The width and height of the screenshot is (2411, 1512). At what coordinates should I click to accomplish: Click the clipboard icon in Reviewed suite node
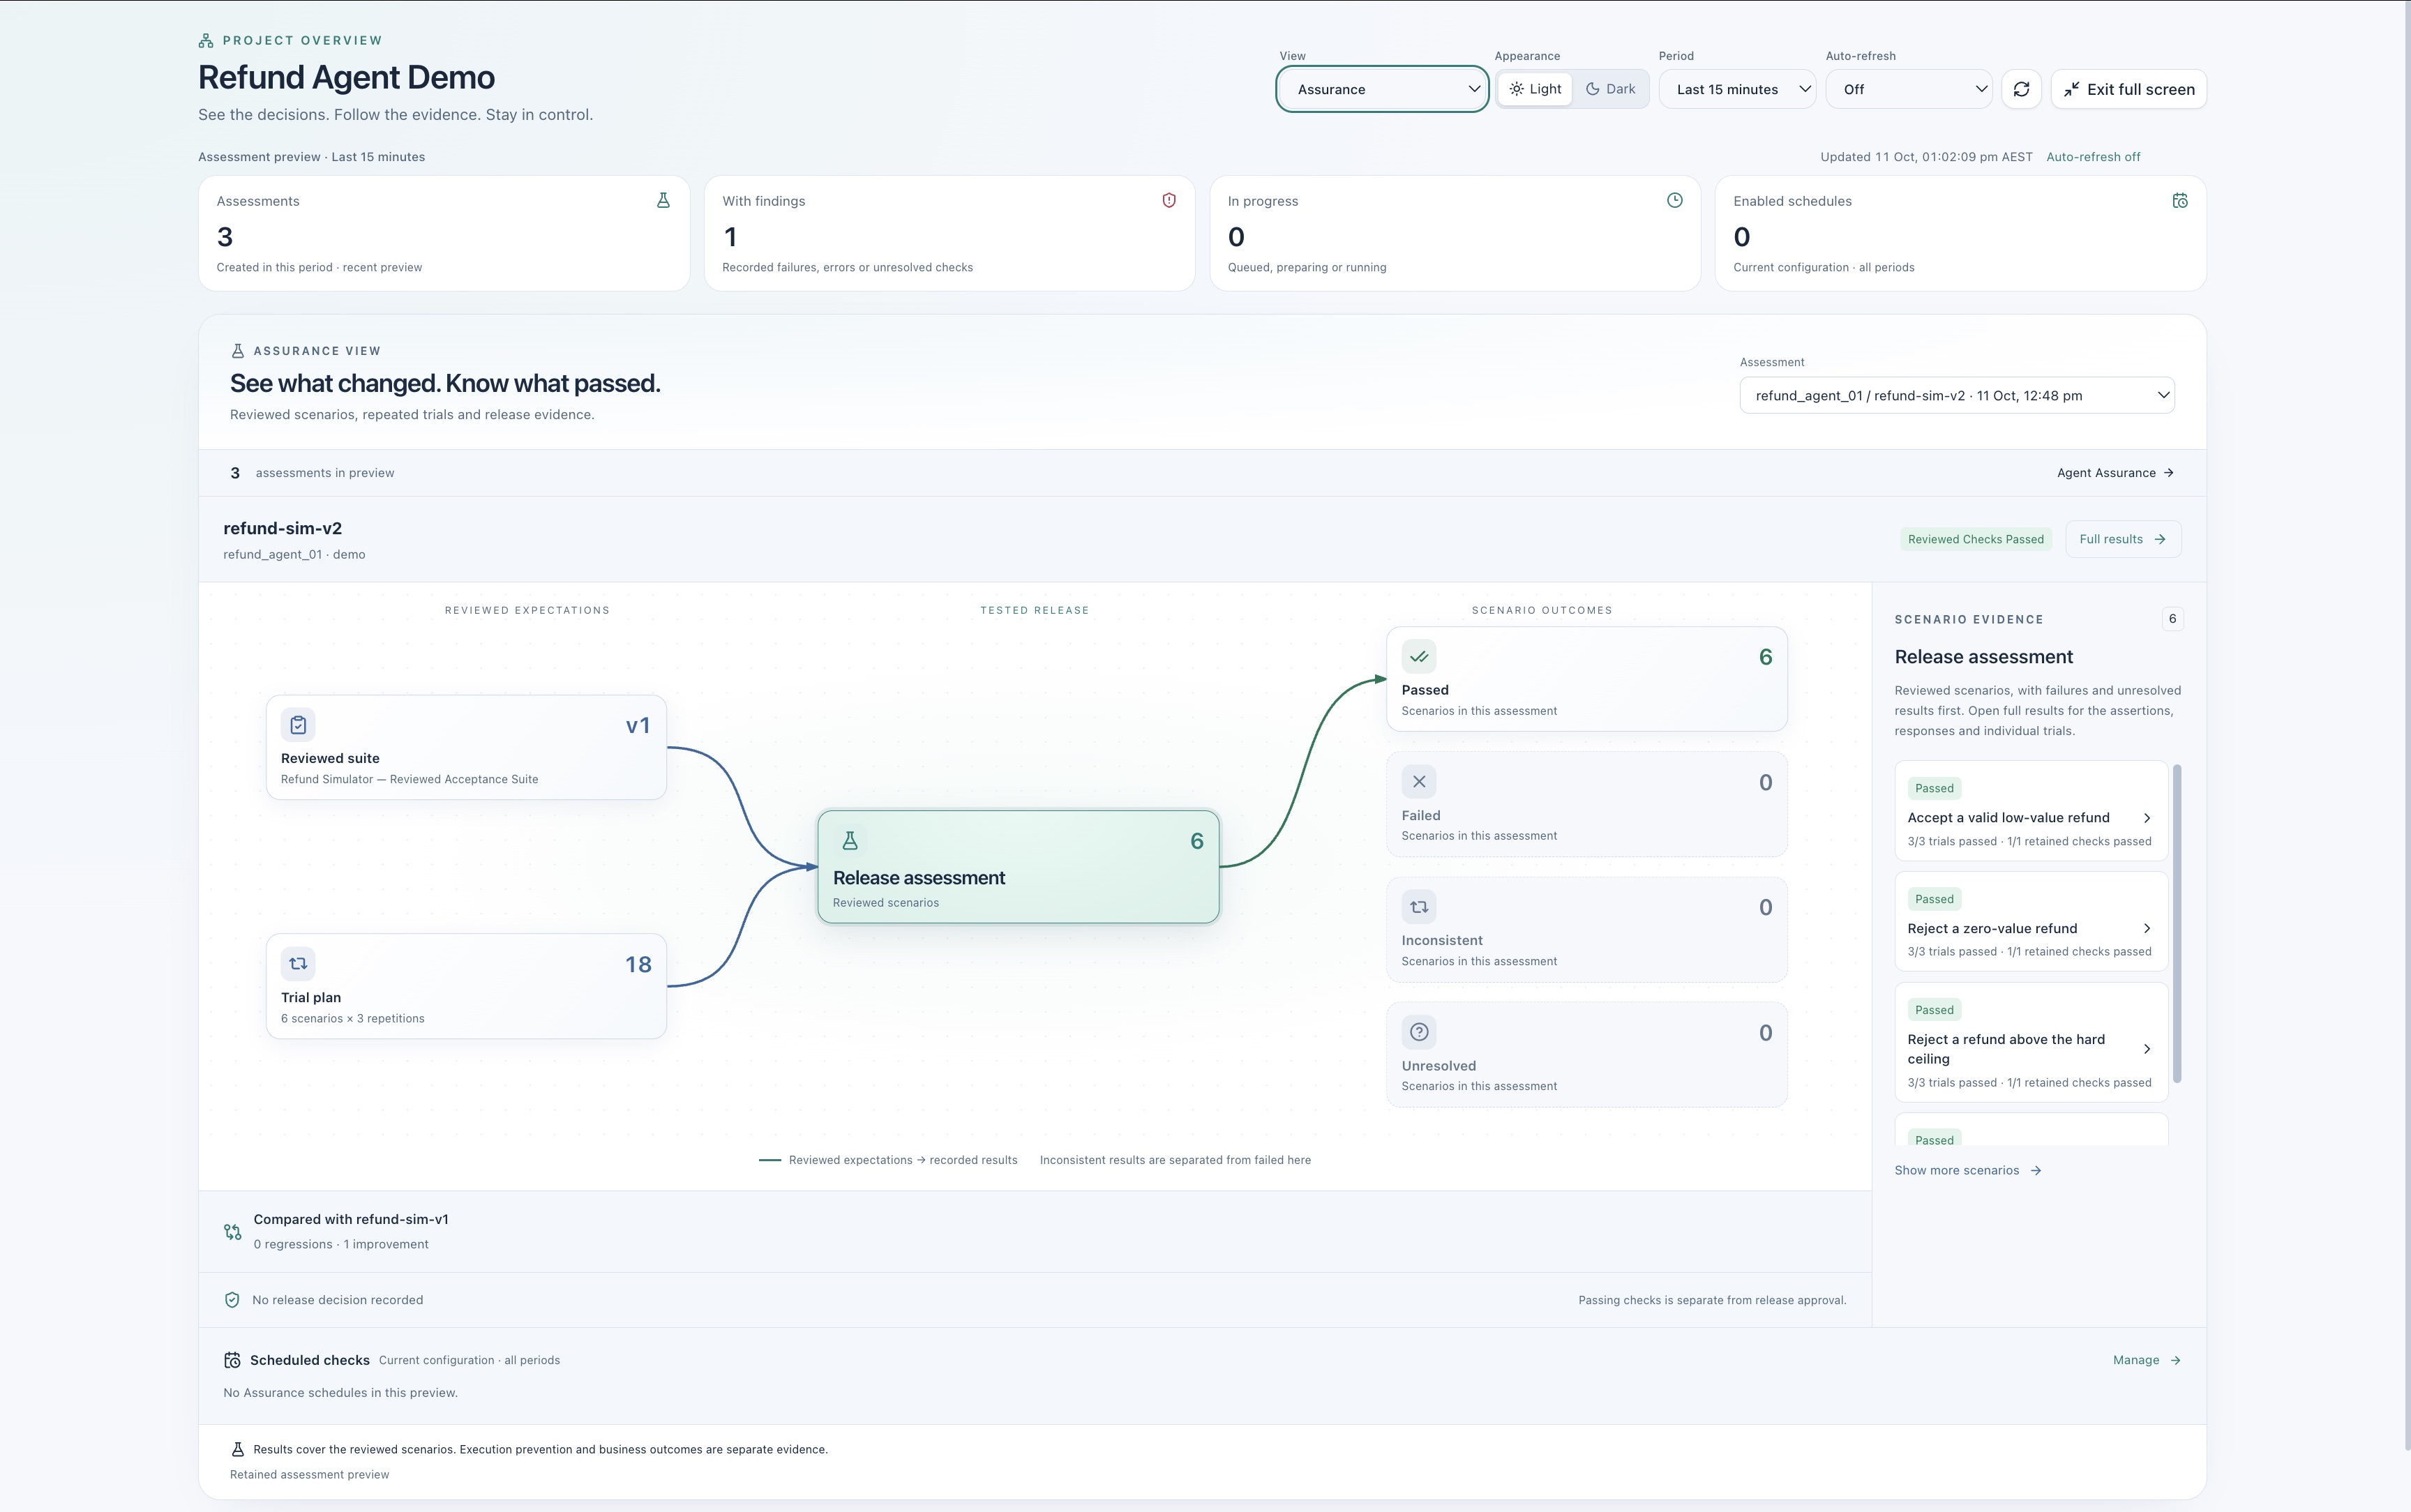[298, 725]
